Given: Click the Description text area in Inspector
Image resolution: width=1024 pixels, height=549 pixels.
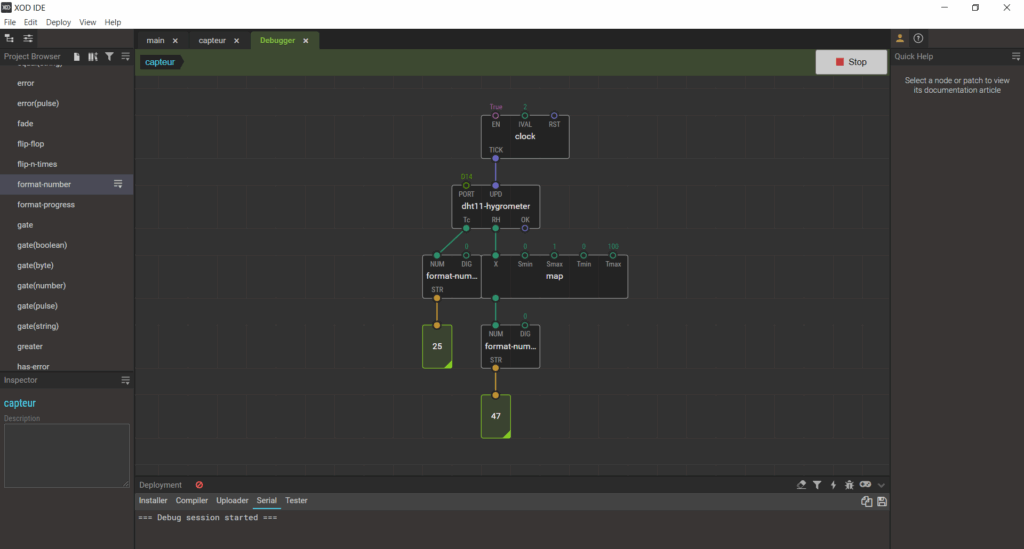Looking at the screenshot, I should tap(67, 456).
